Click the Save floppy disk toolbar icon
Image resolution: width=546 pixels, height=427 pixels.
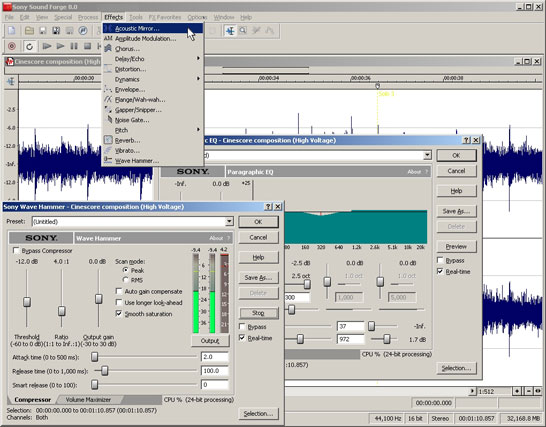(x=42, y=31)
